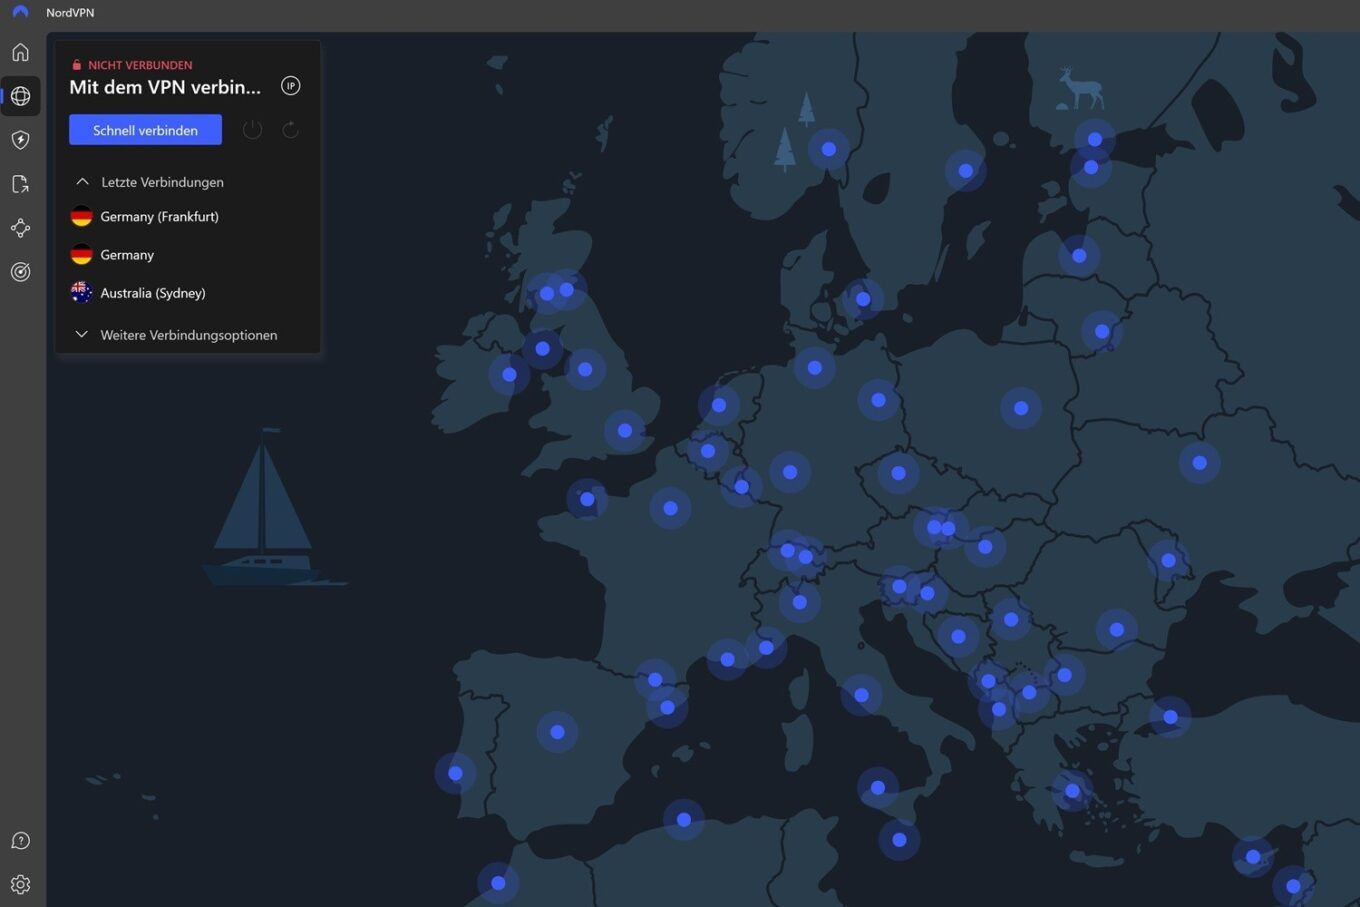Select the Cyprus server marker
This screenshot has height=907, width=1360.
[x=1253, y=857]
